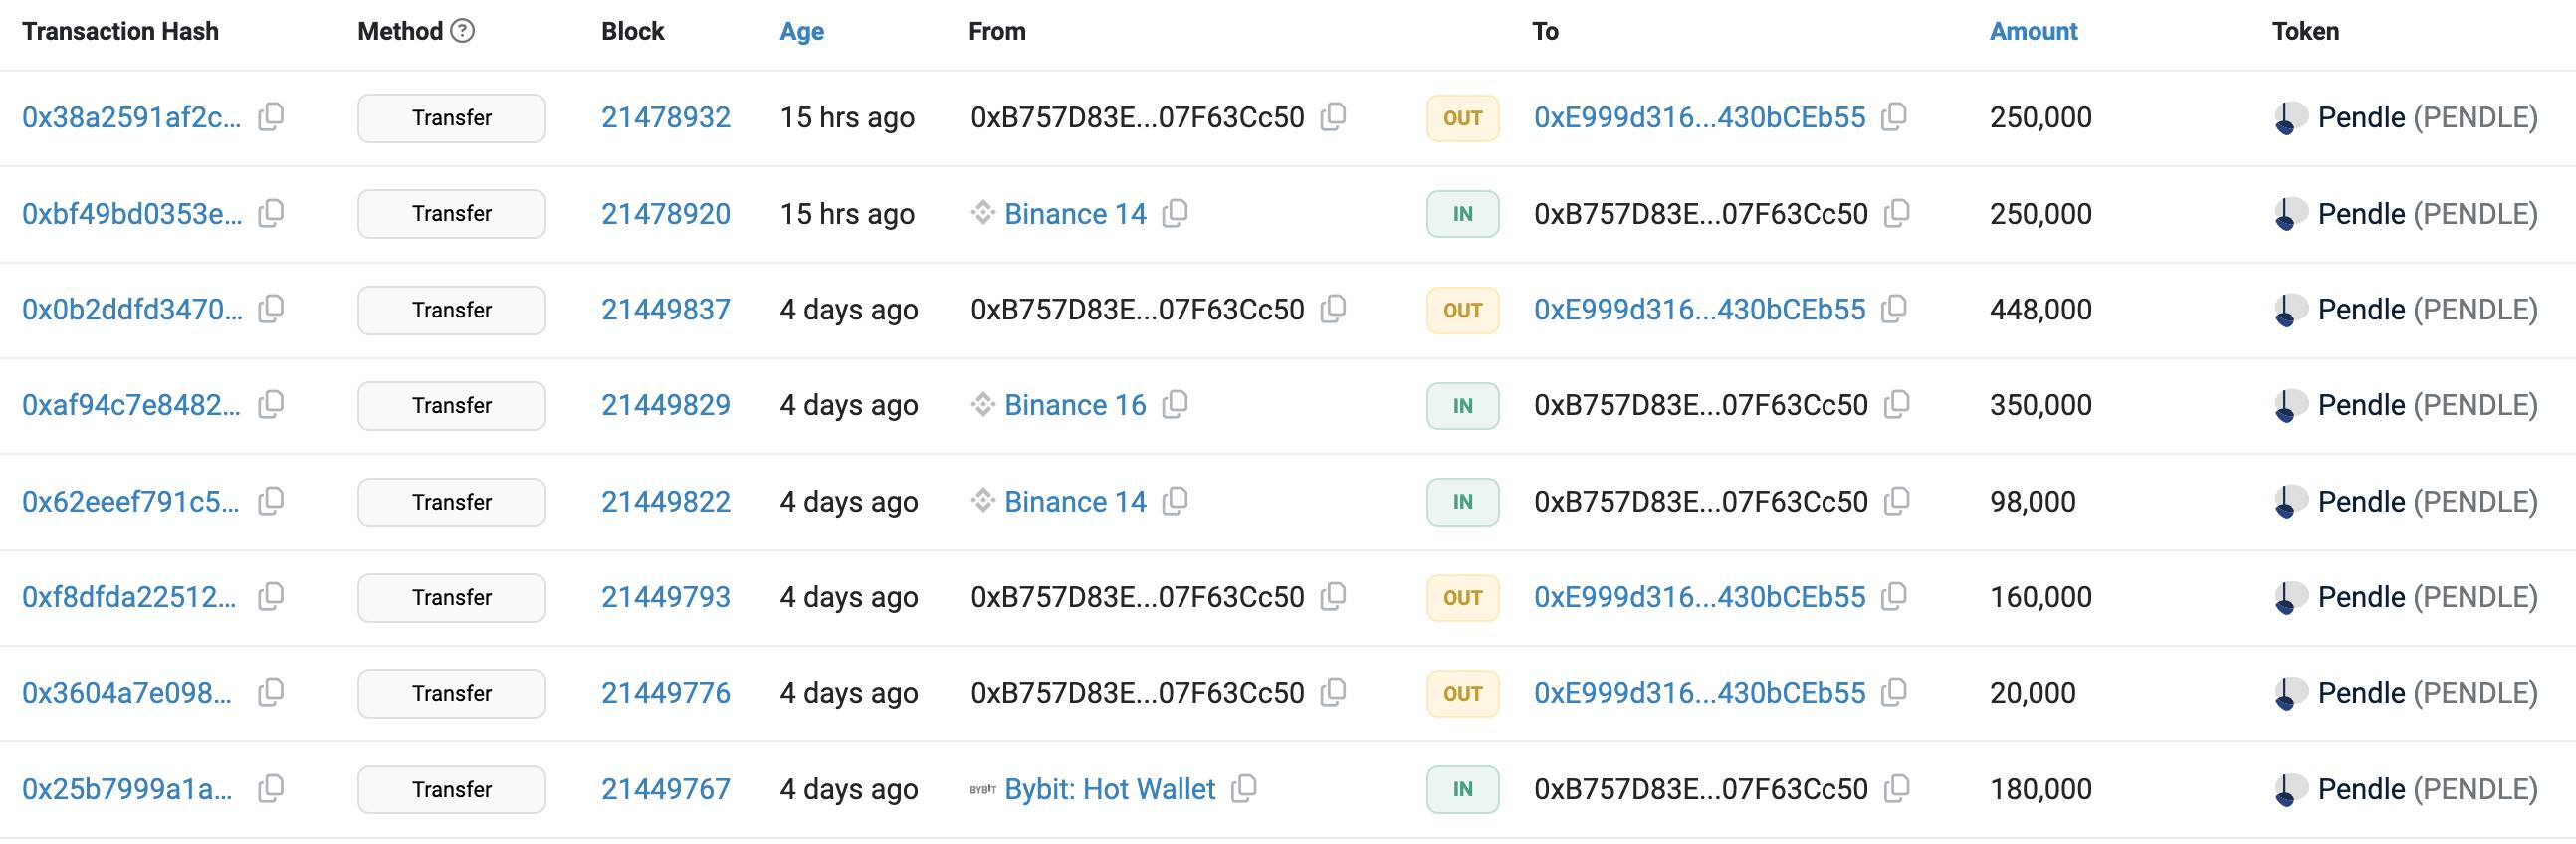Sort by the Age column header
The height and width of the screenshot is (844, 2576).
pyautogui.click(x=802, y=31)
